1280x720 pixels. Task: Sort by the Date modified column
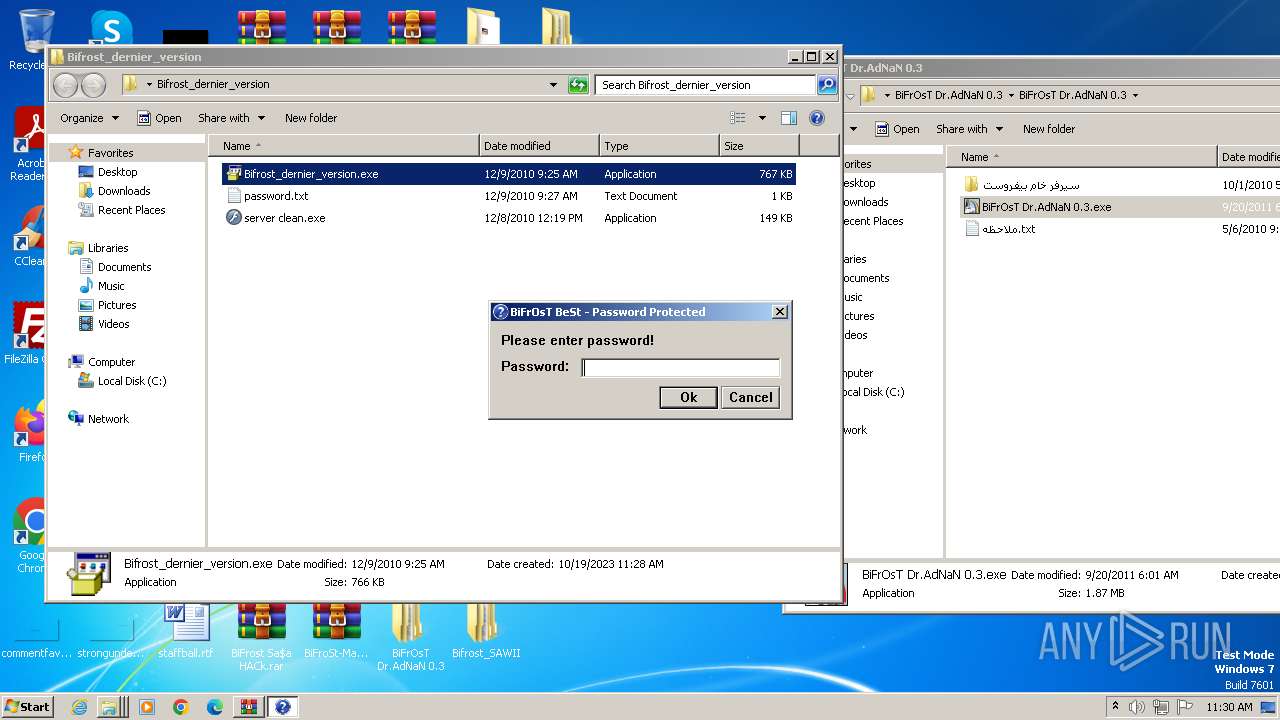click(539, 146)
